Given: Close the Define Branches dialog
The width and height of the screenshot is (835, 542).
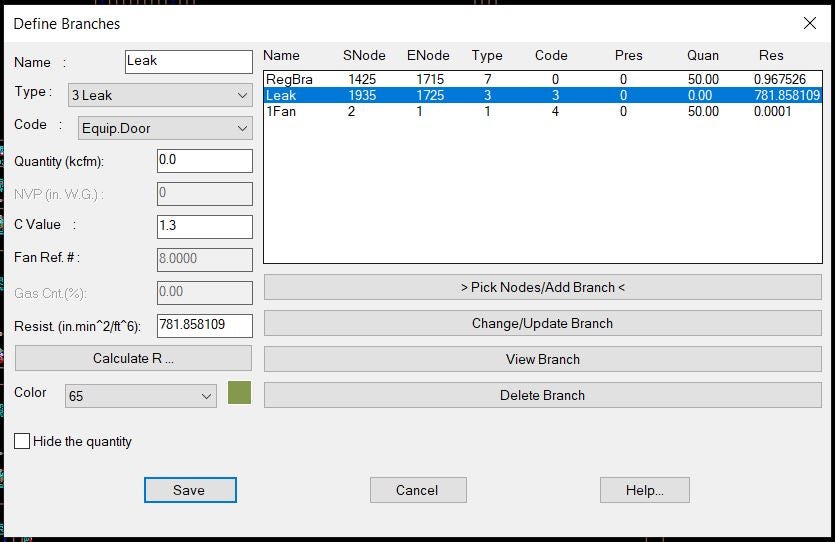Looking at the screenshot, I should coord(809,23).
